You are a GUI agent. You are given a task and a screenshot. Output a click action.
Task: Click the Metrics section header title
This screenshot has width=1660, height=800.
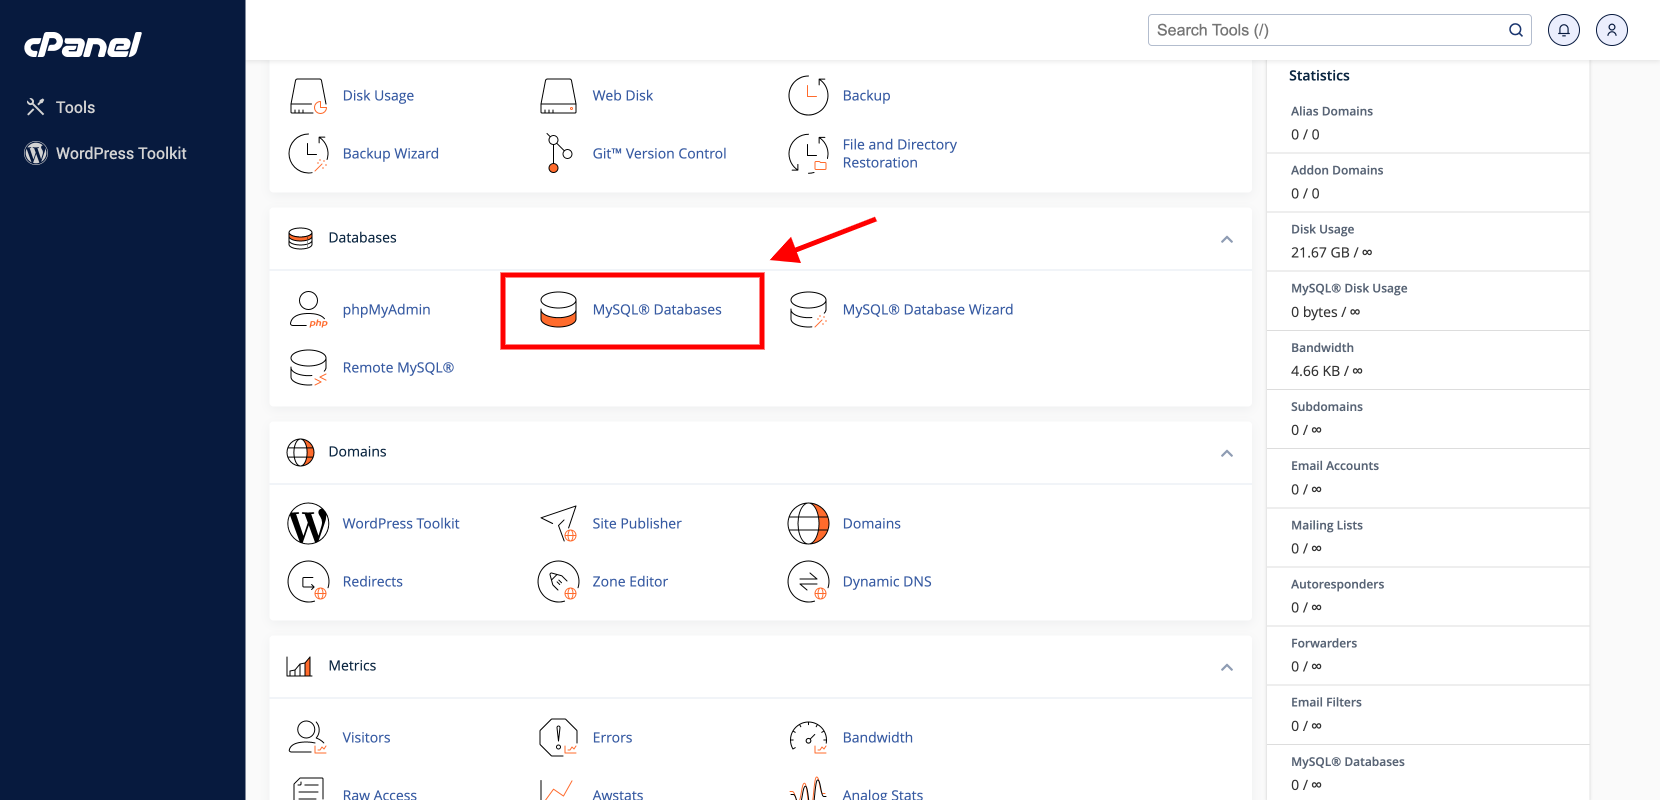pyautogui.click(x=352, y=666)
